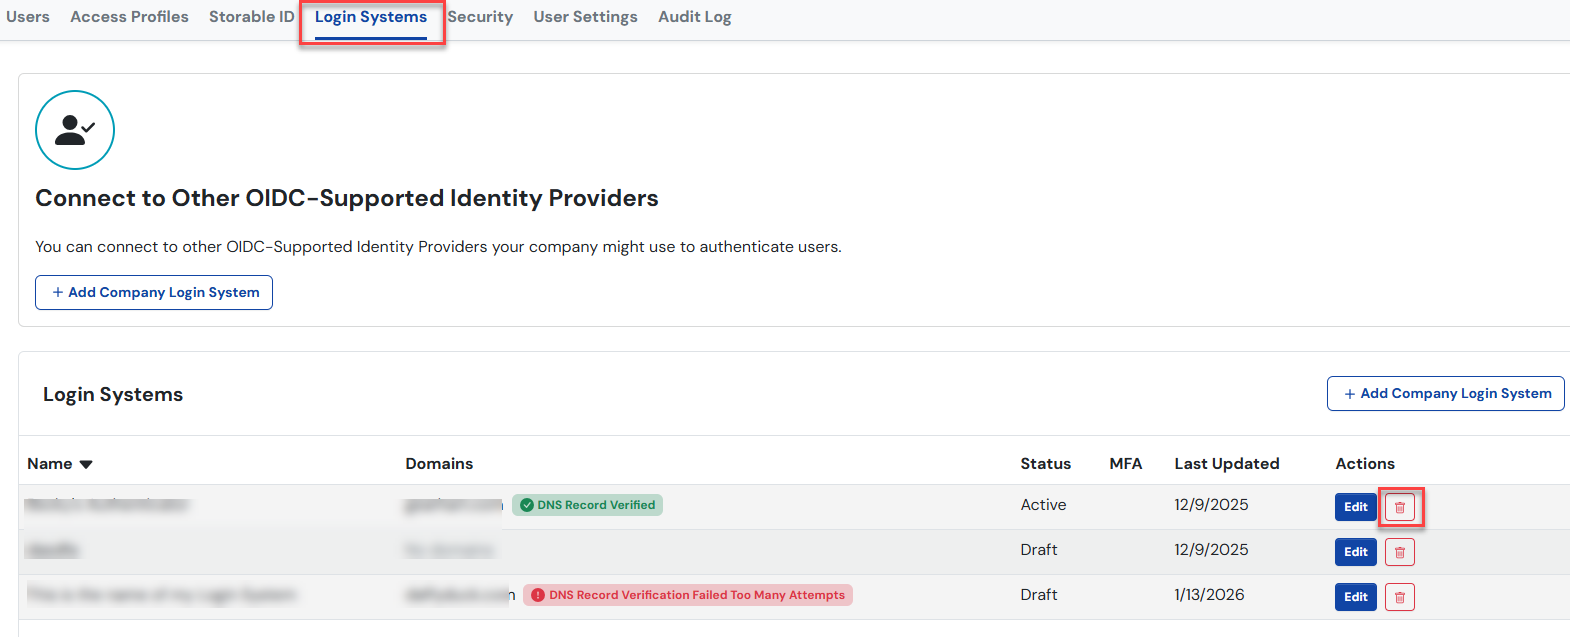The width and height of the screenshot is (1570, 637).
Task: Go to the Storable ID tab
Action: (251, 17)
